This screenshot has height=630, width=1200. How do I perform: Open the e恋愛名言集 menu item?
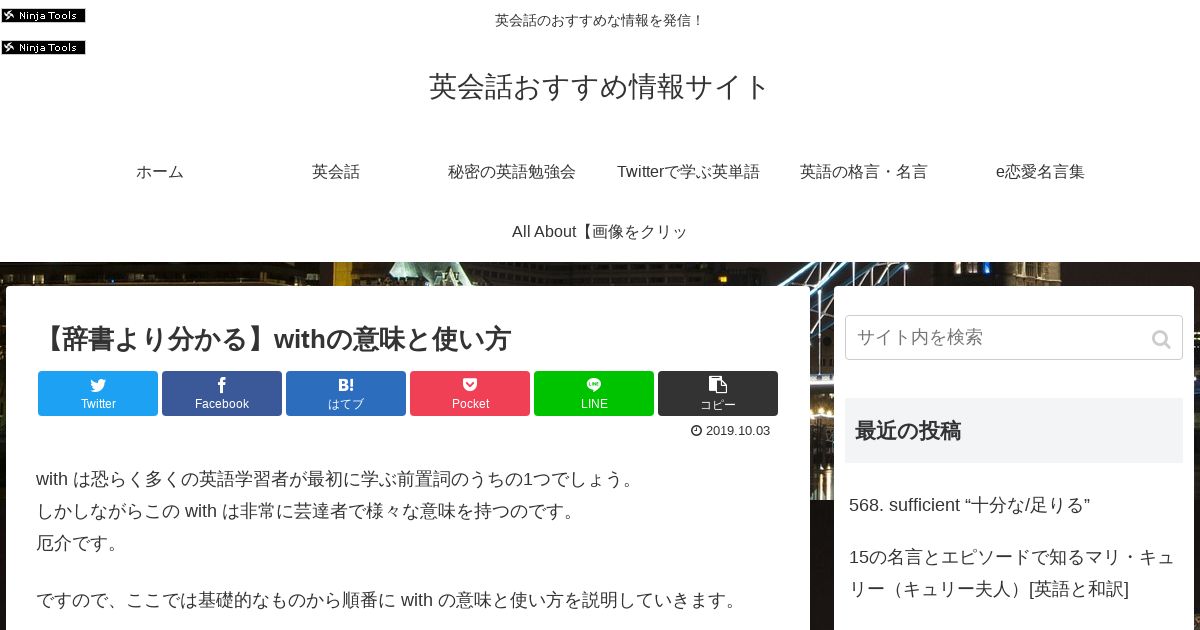coord(1040,172)
